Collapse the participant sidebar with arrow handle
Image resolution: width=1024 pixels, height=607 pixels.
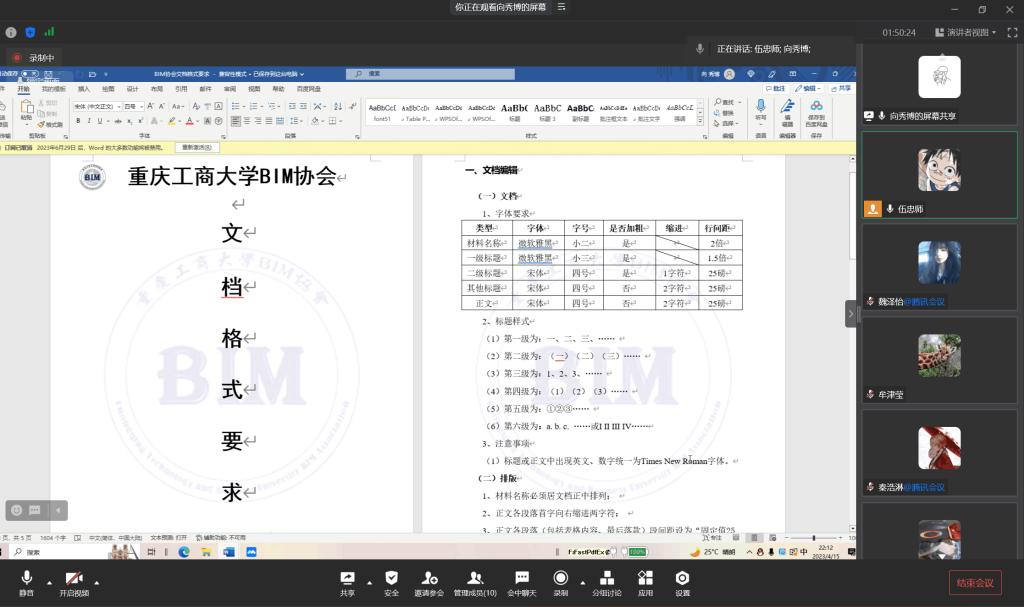851,313
